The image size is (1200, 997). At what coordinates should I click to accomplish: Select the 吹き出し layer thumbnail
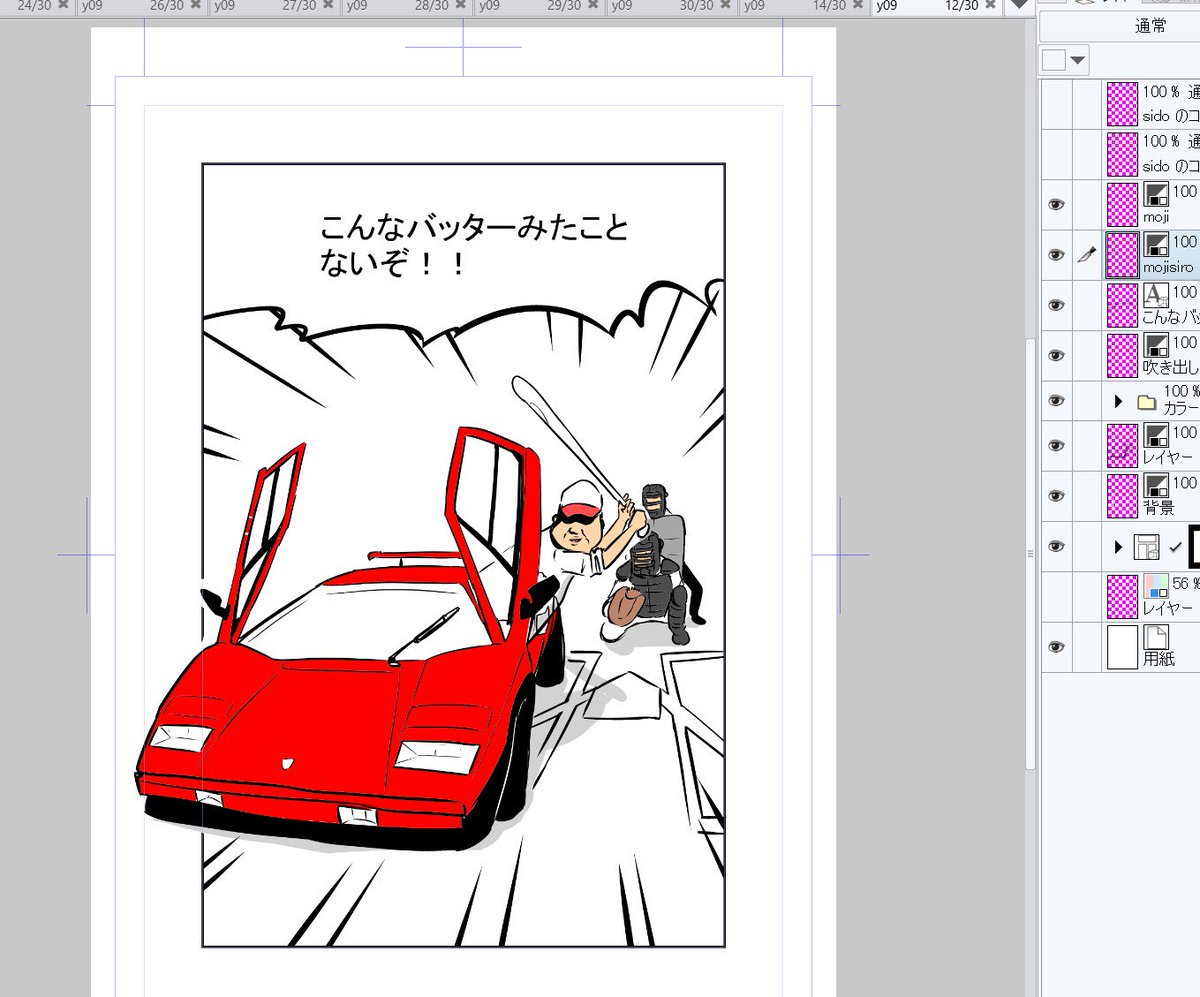click(x=1123, y=355)
